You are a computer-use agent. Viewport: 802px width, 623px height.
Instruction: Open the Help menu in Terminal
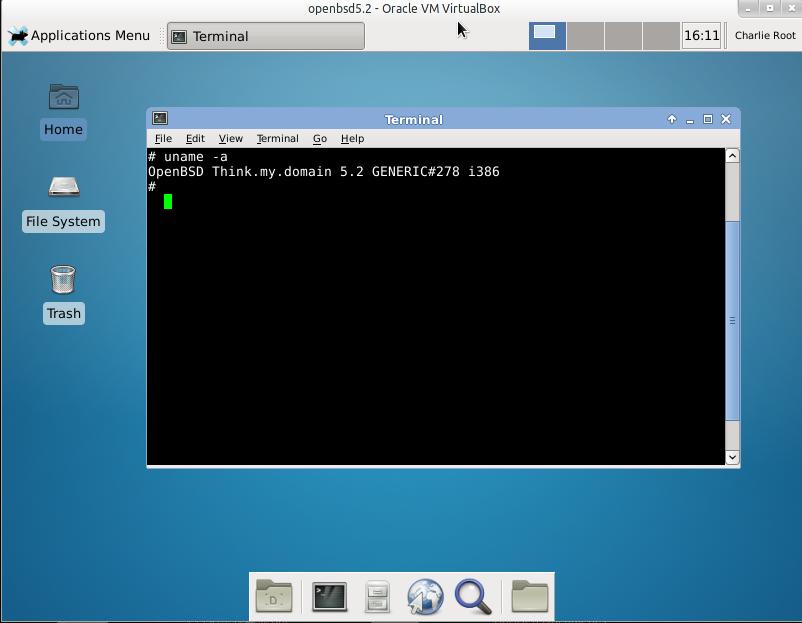352,139
